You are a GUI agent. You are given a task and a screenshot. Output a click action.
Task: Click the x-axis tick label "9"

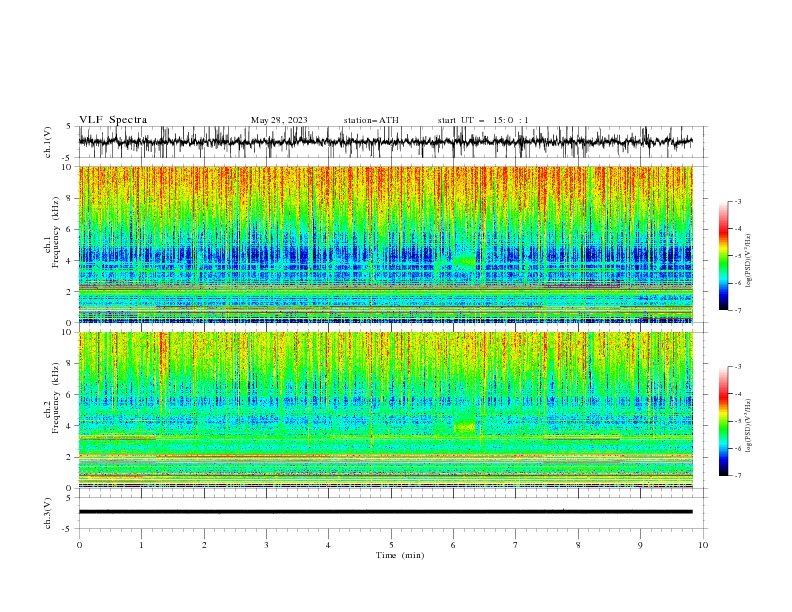[x=640, y=545]
